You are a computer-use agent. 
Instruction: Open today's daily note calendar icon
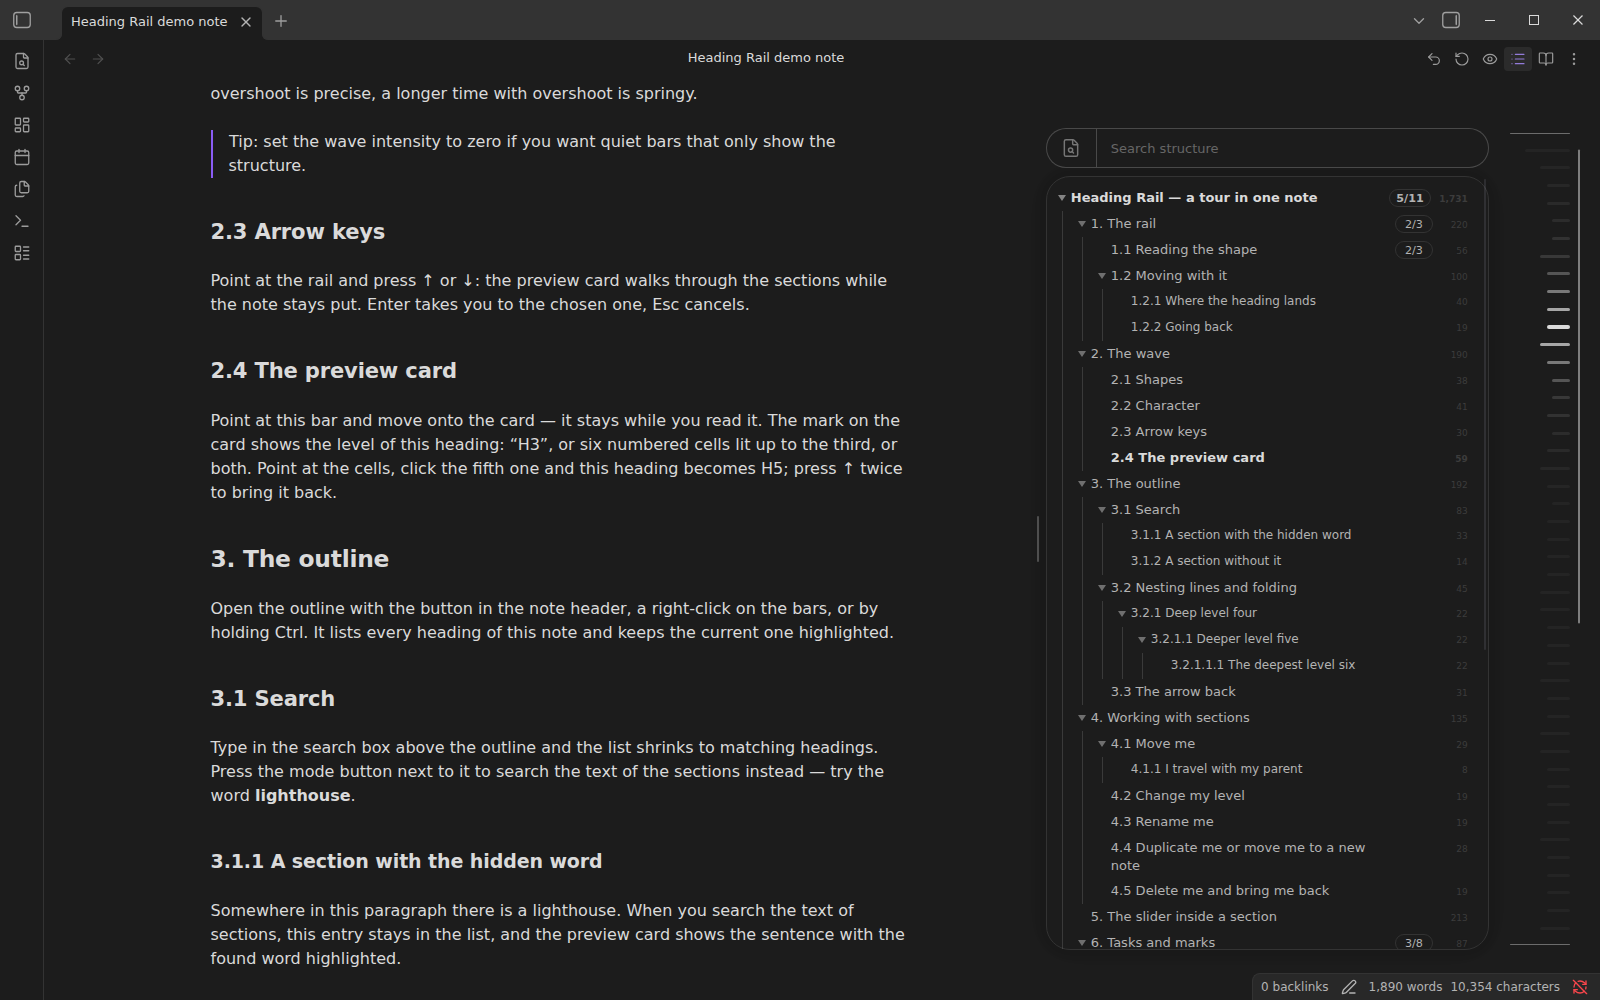point(22,157)
